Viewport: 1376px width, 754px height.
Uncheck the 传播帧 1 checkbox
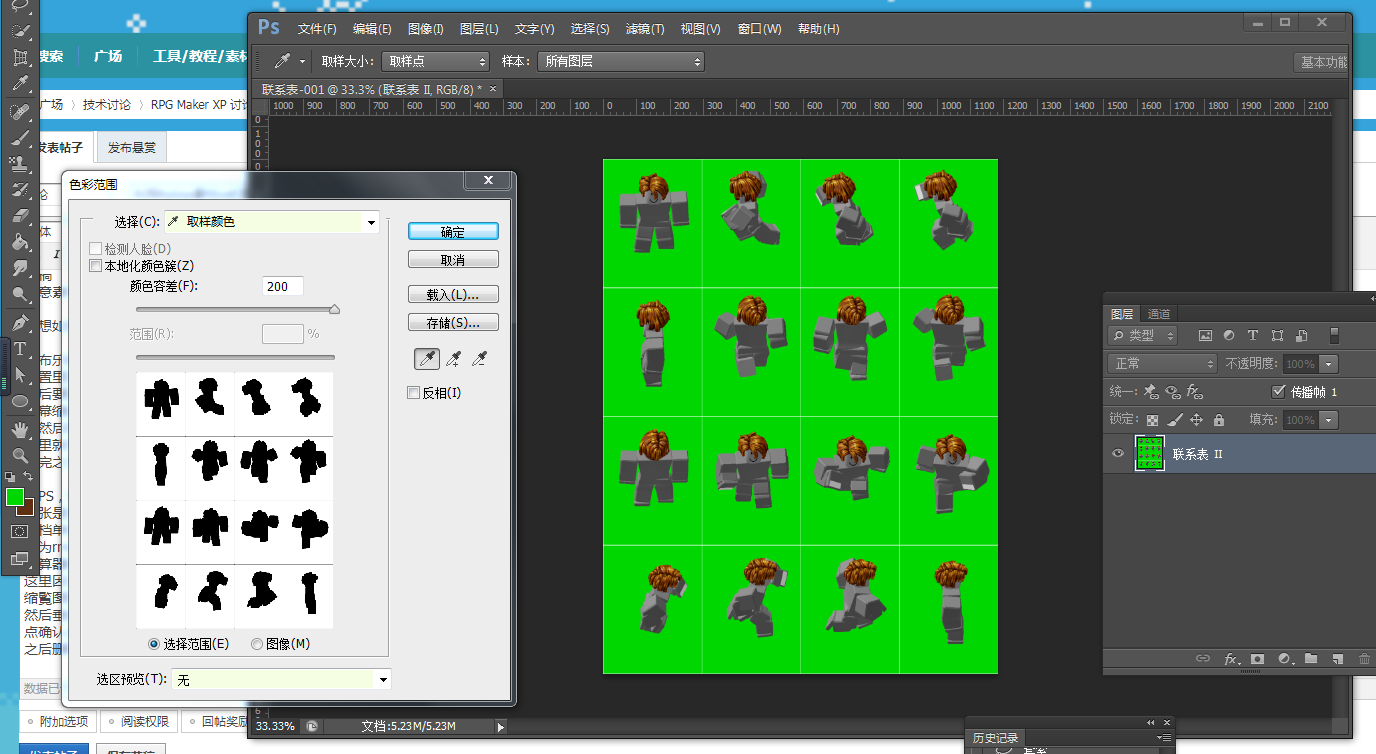[x=1278, y=391]
